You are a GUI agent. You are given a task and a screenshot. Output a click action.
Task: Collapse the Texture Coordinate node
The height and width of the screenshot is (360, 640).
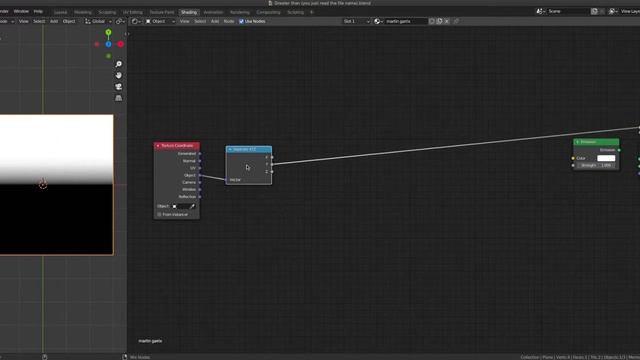pyautogui.click(x=158, y=146)
